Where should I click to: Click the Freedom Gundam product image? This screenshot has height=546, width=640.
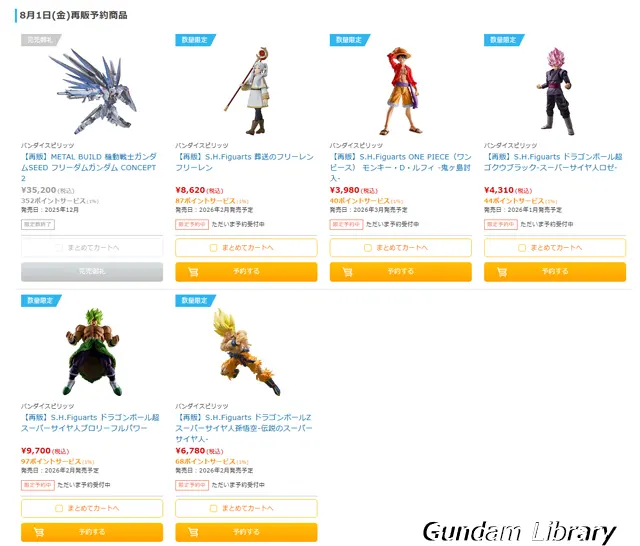point(93,91)
